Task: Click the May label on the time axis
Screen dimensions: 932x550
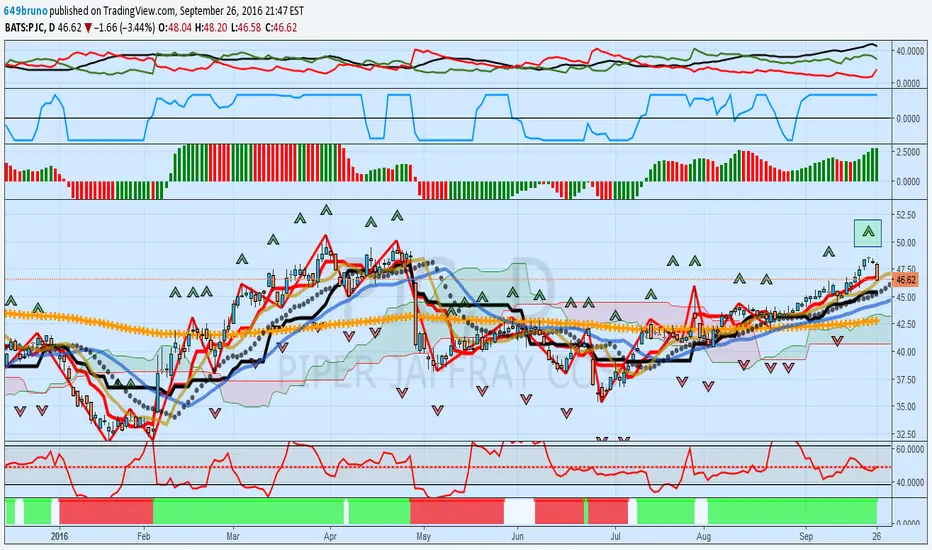Action: pos(423,536)
